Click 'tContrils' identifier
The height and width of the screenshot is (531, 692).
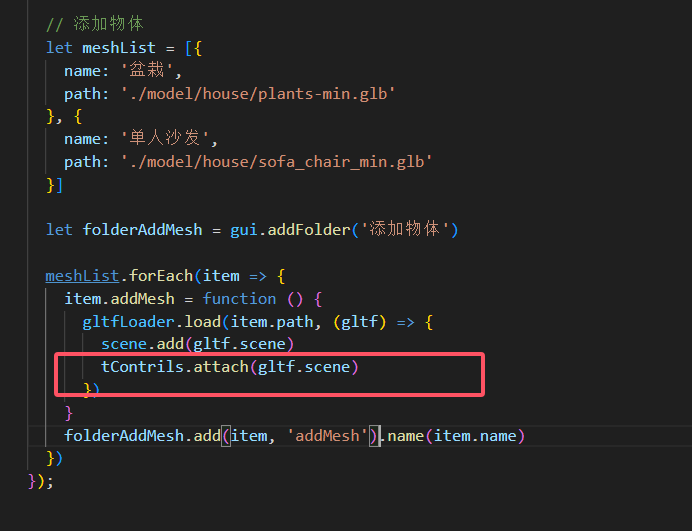tap(142, 367)
